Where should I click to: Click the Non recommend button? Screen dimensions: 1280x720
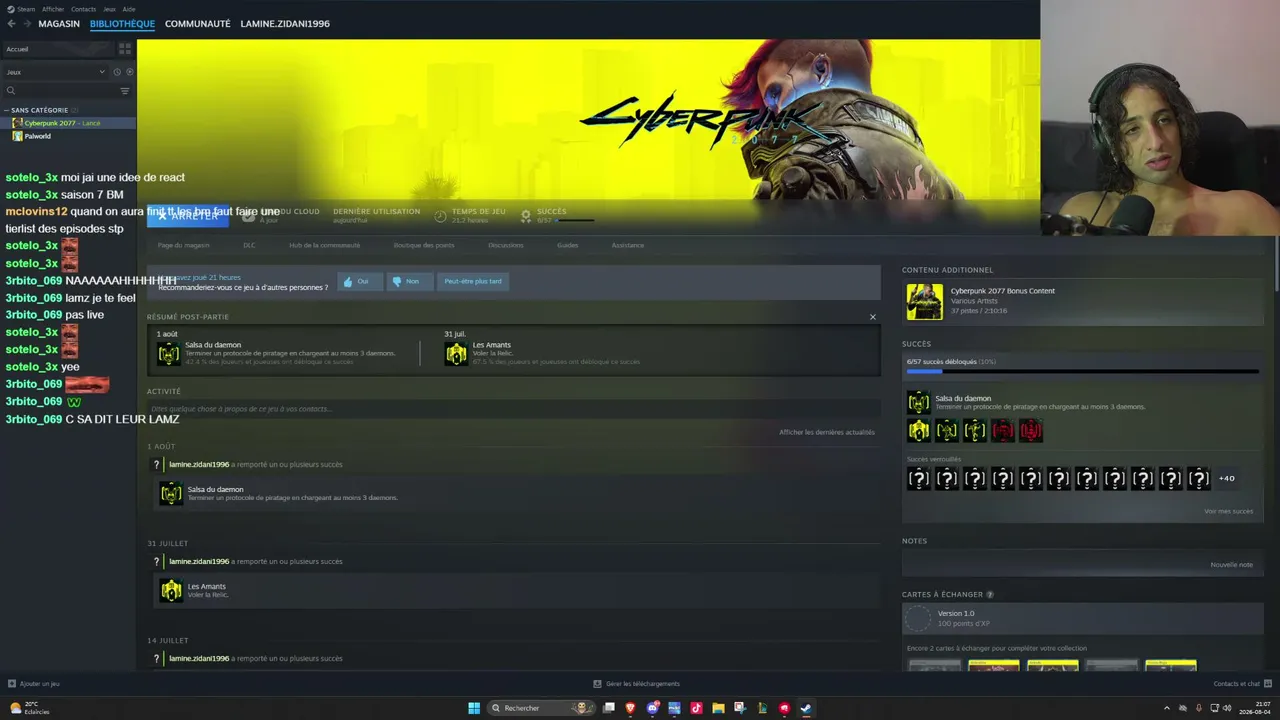click(408, 281)
